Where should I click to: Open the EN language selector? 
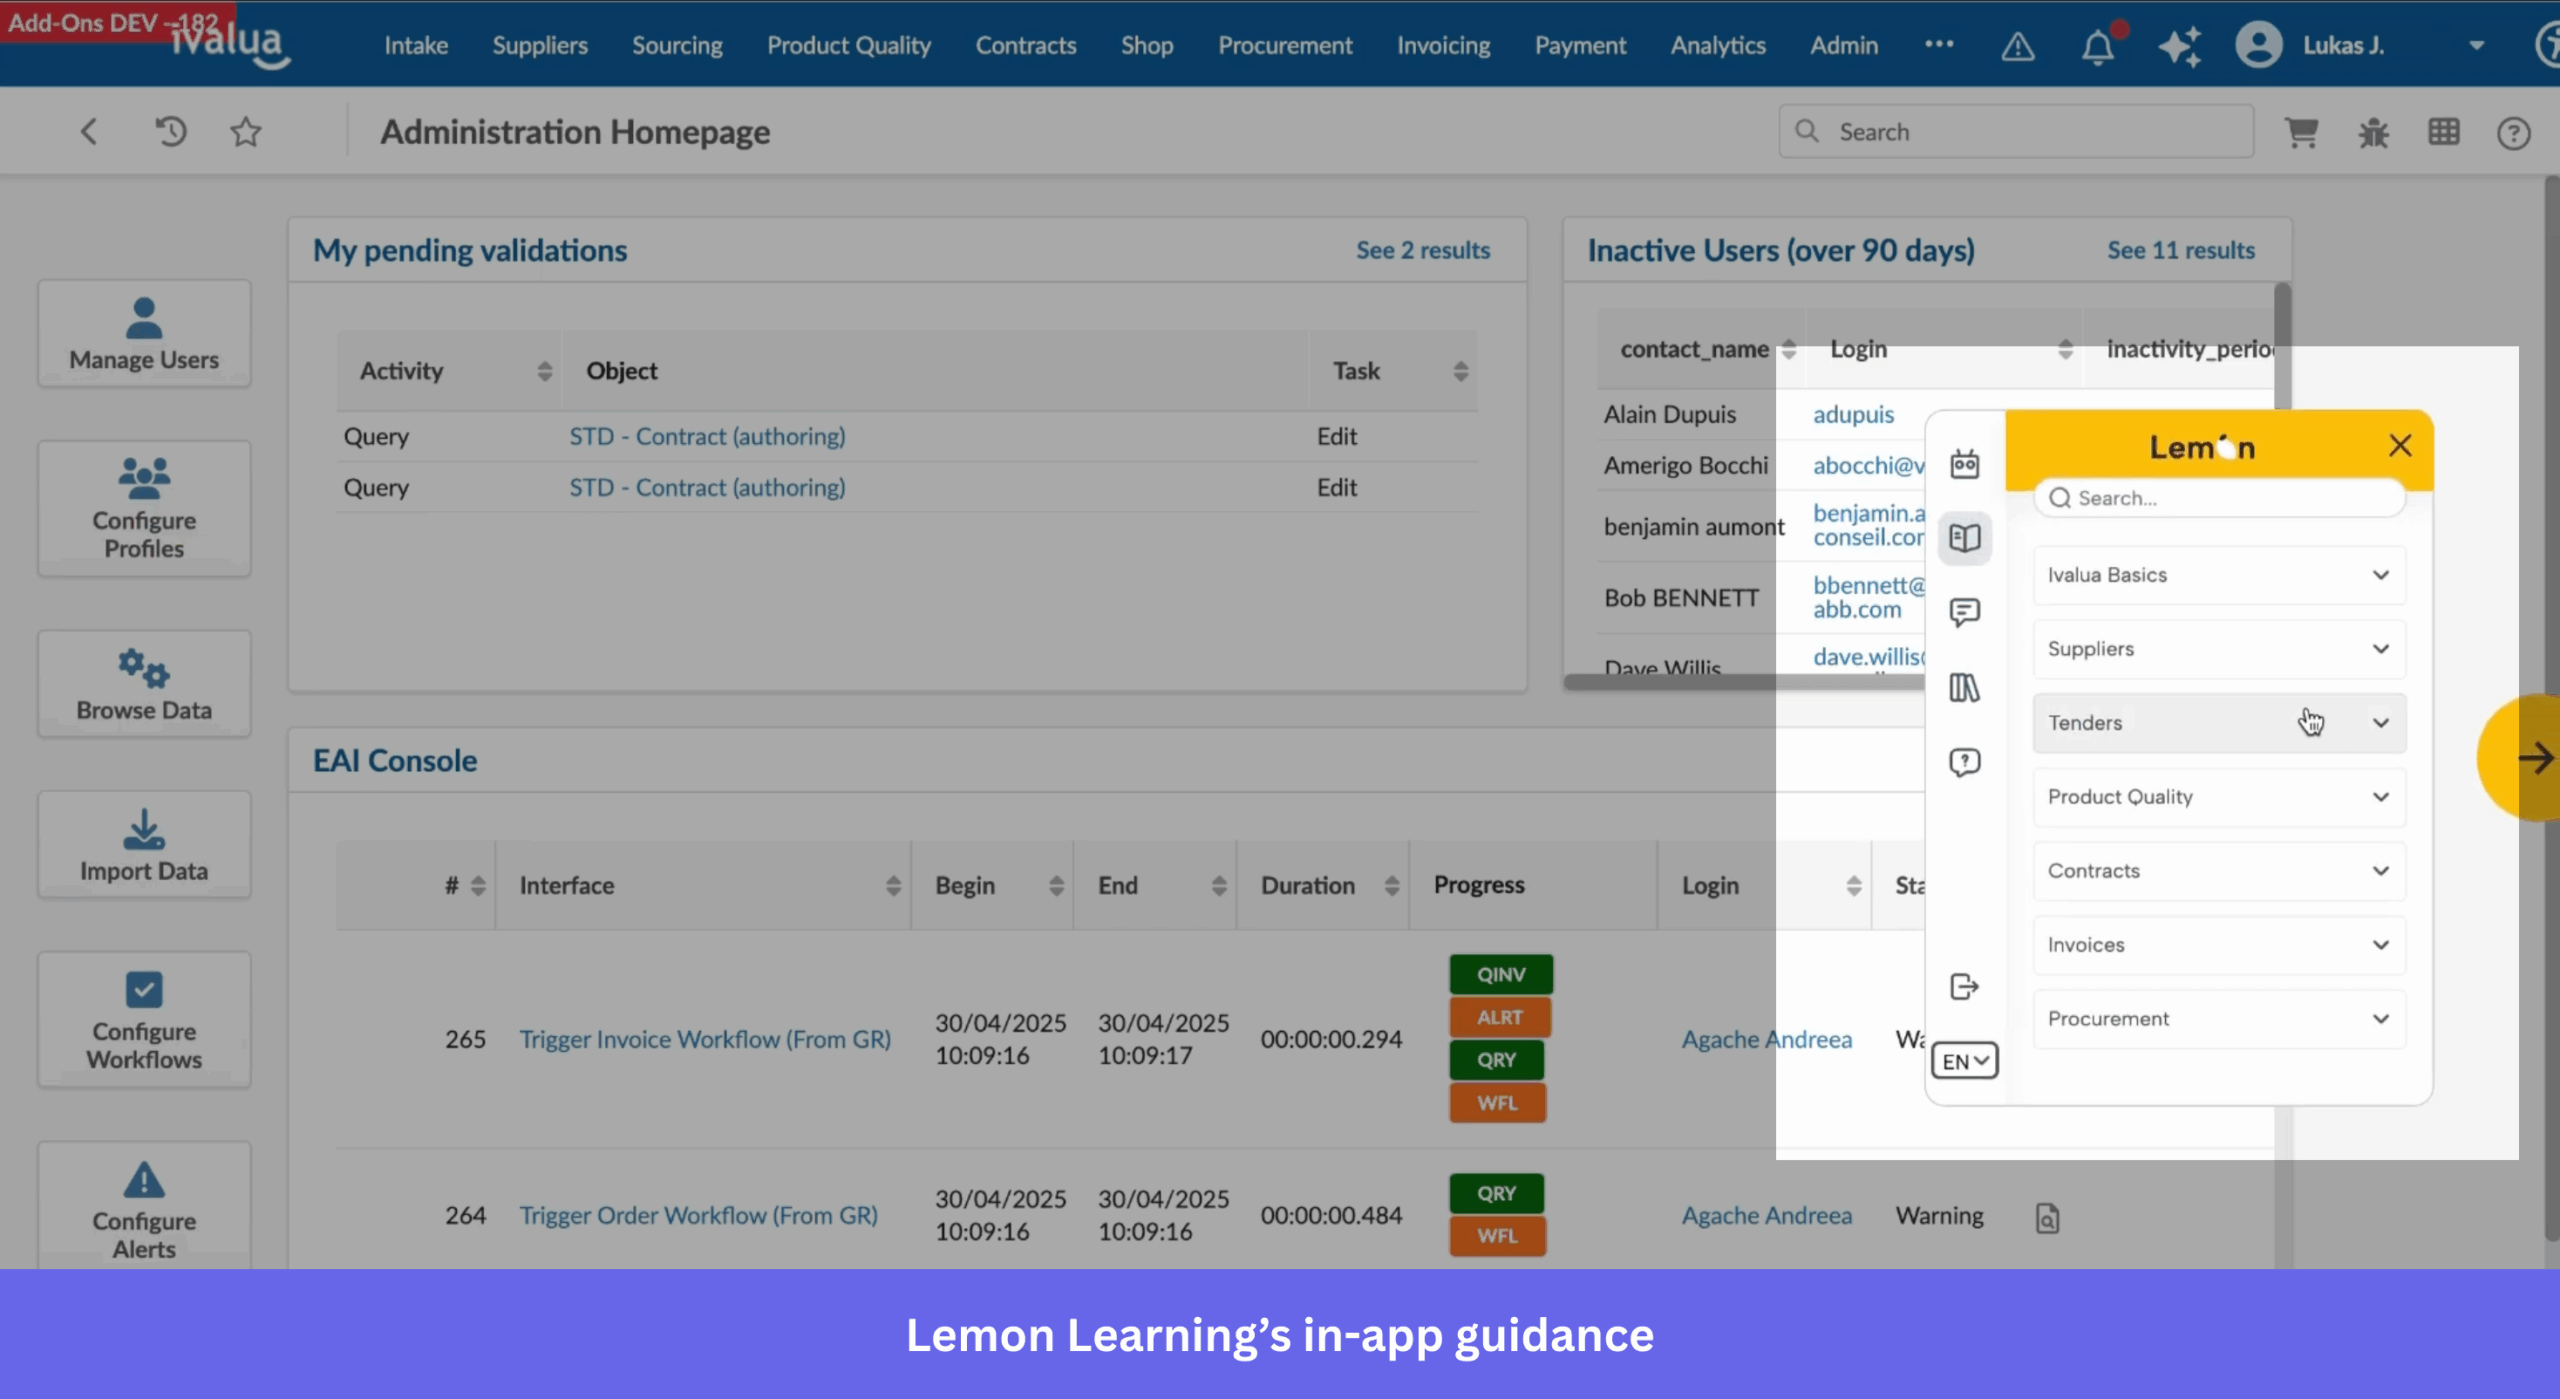tap(1963, 1060)
